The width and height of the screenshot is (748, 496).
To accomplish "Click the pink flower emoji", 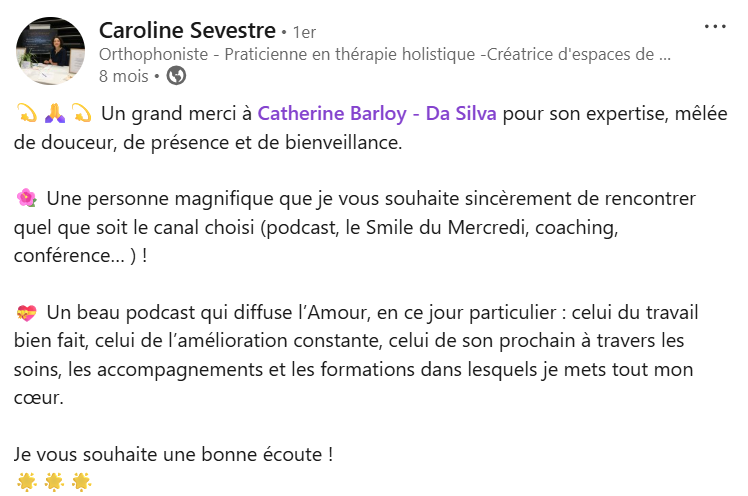I will (x=27, y=198).
